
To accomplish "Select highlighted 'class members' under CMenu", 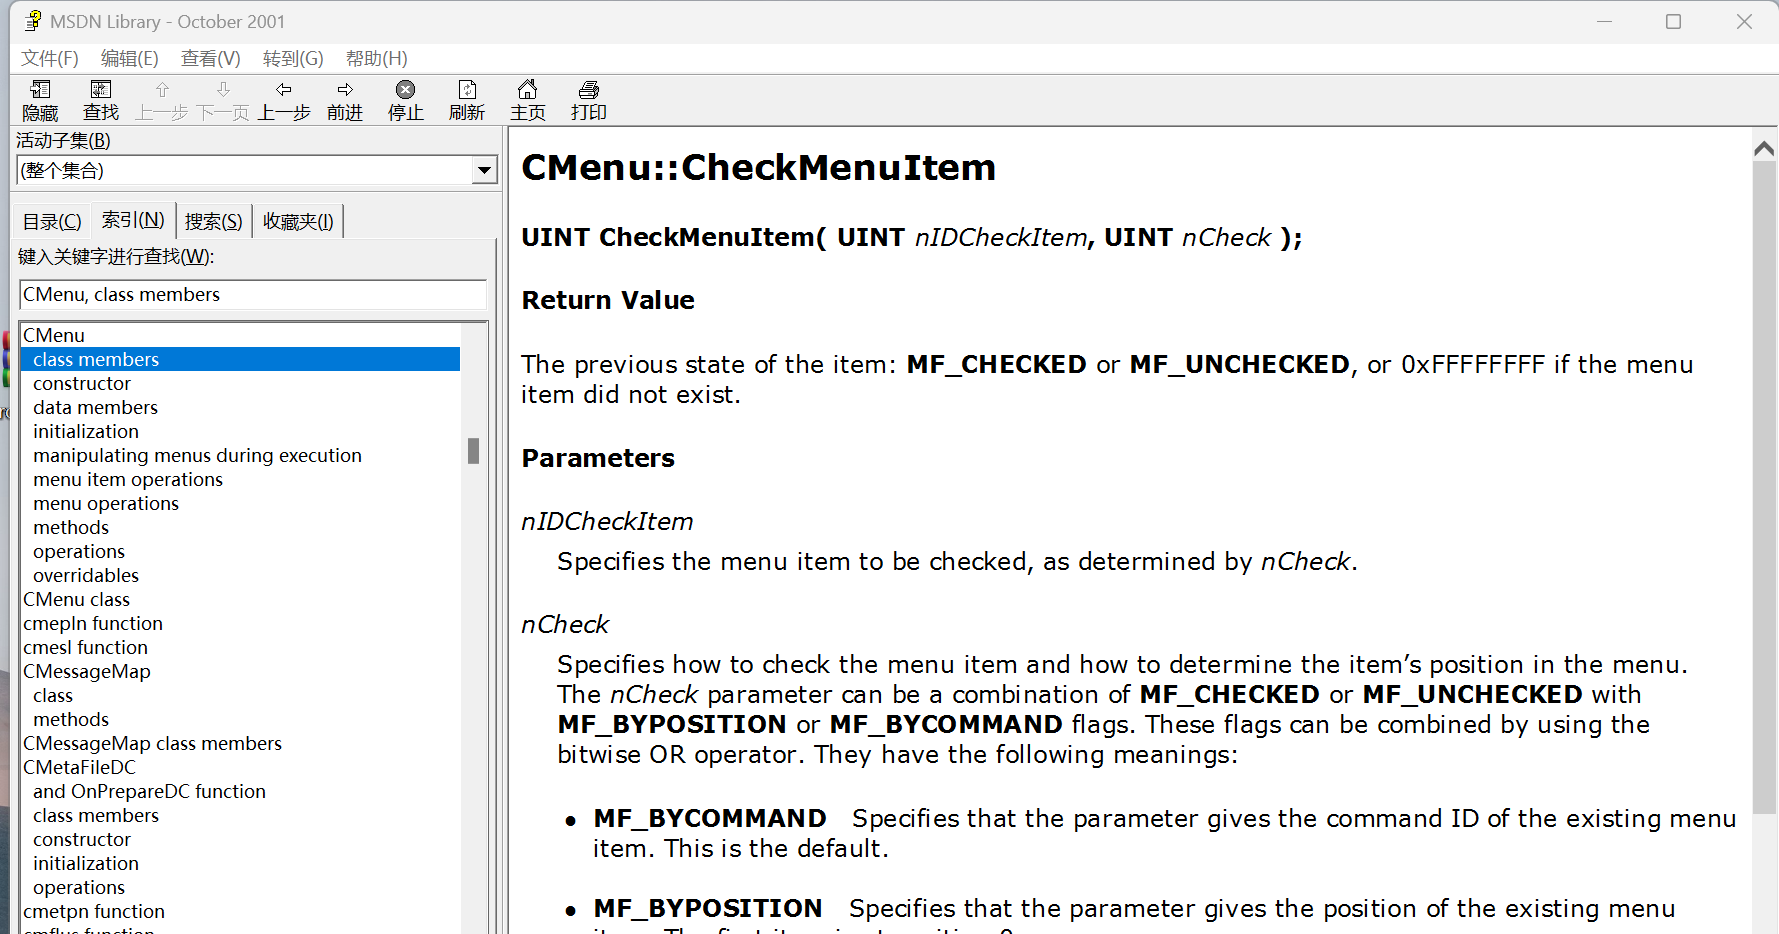I will (x=240, y=359).
